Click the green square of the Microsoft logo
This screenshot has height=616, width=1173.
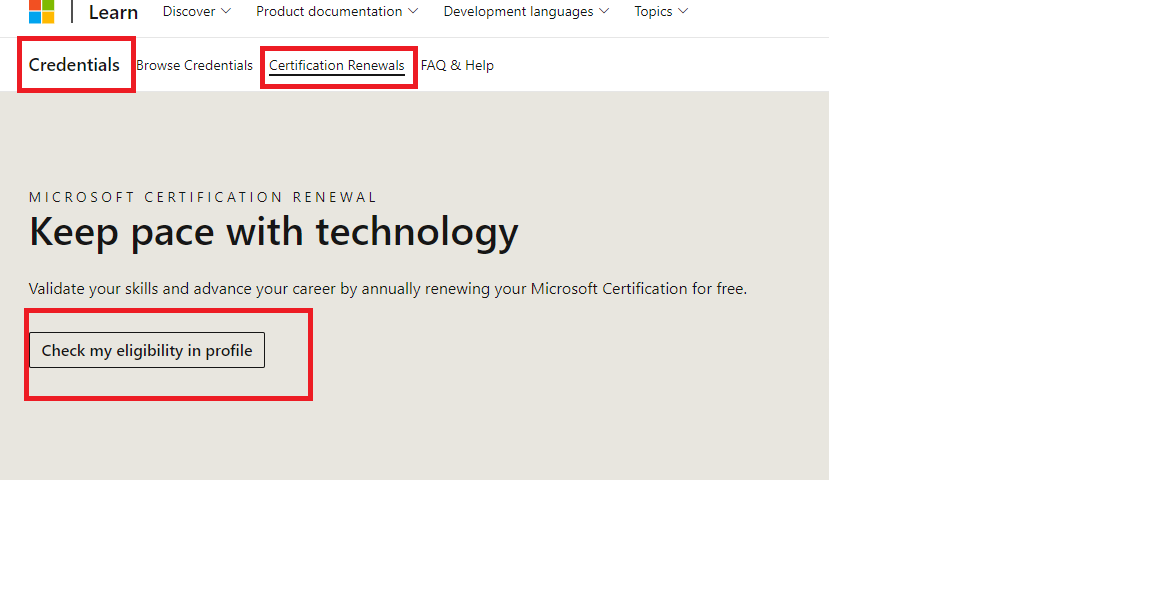tap(47, 7)
